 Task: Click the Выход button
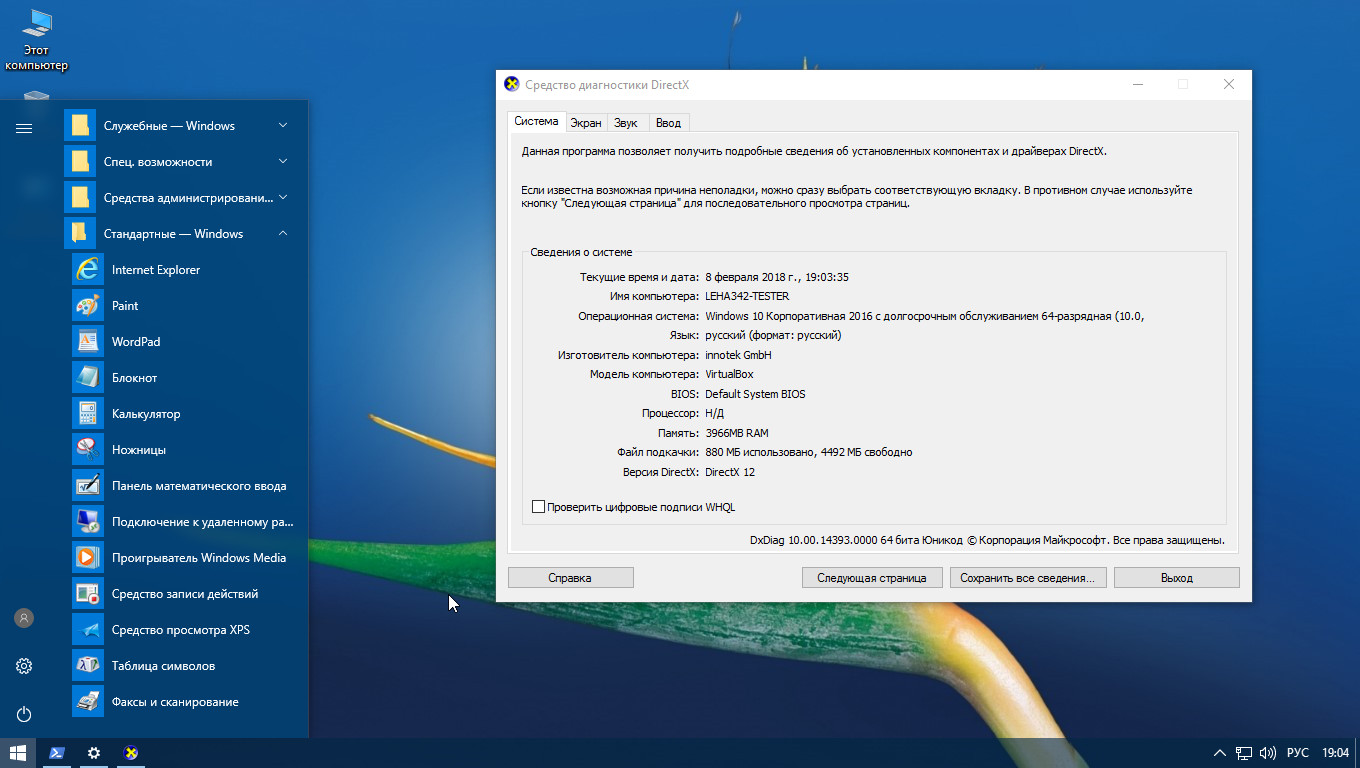pyautogui.click(x=1177, y=578)
